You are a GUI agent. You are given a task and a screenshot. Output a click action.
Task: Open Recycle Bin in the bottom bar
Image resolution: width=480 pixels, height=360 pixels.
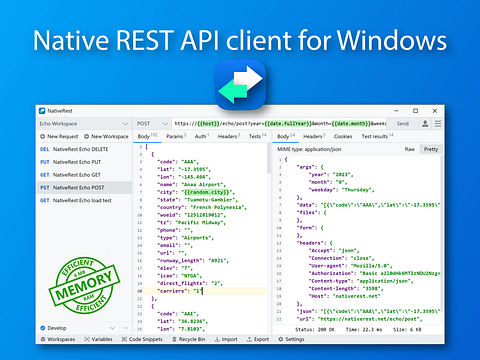pyautogui.click(x=189, y=339)
